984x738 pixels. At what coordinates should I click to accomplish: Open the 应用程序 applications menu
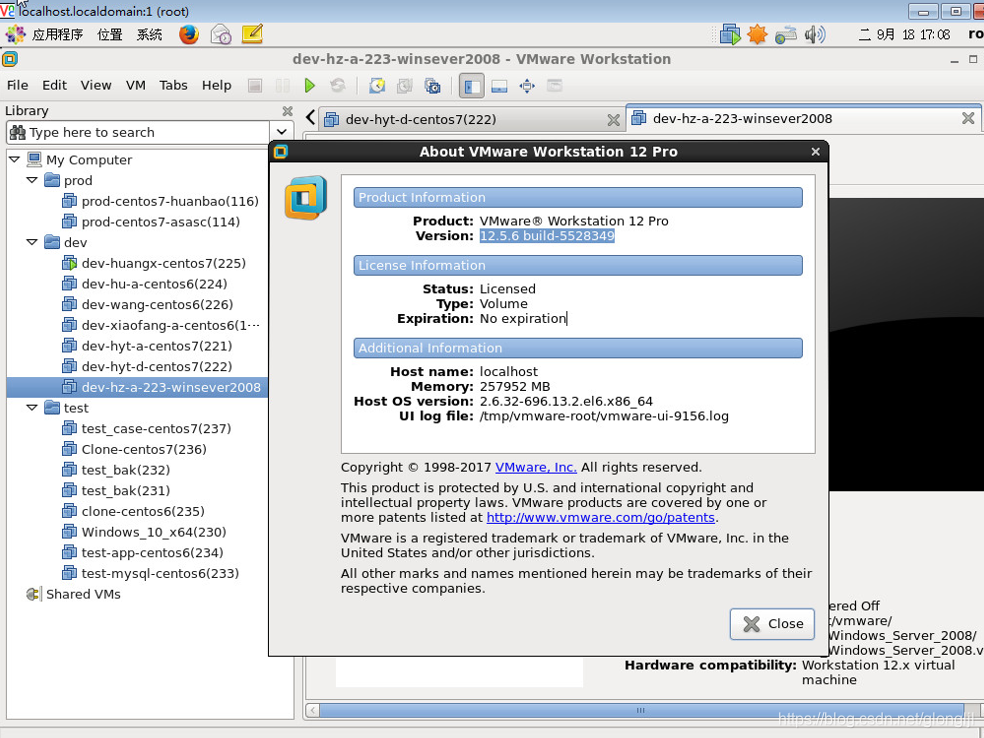[57, 35]
